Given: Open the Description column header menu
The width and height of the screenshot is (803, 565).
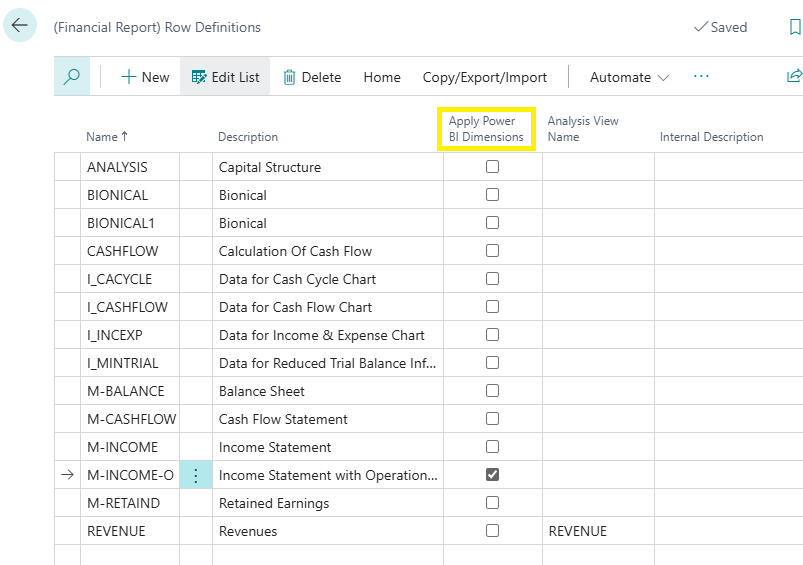Looking at the screenshot, I should 248,137.
